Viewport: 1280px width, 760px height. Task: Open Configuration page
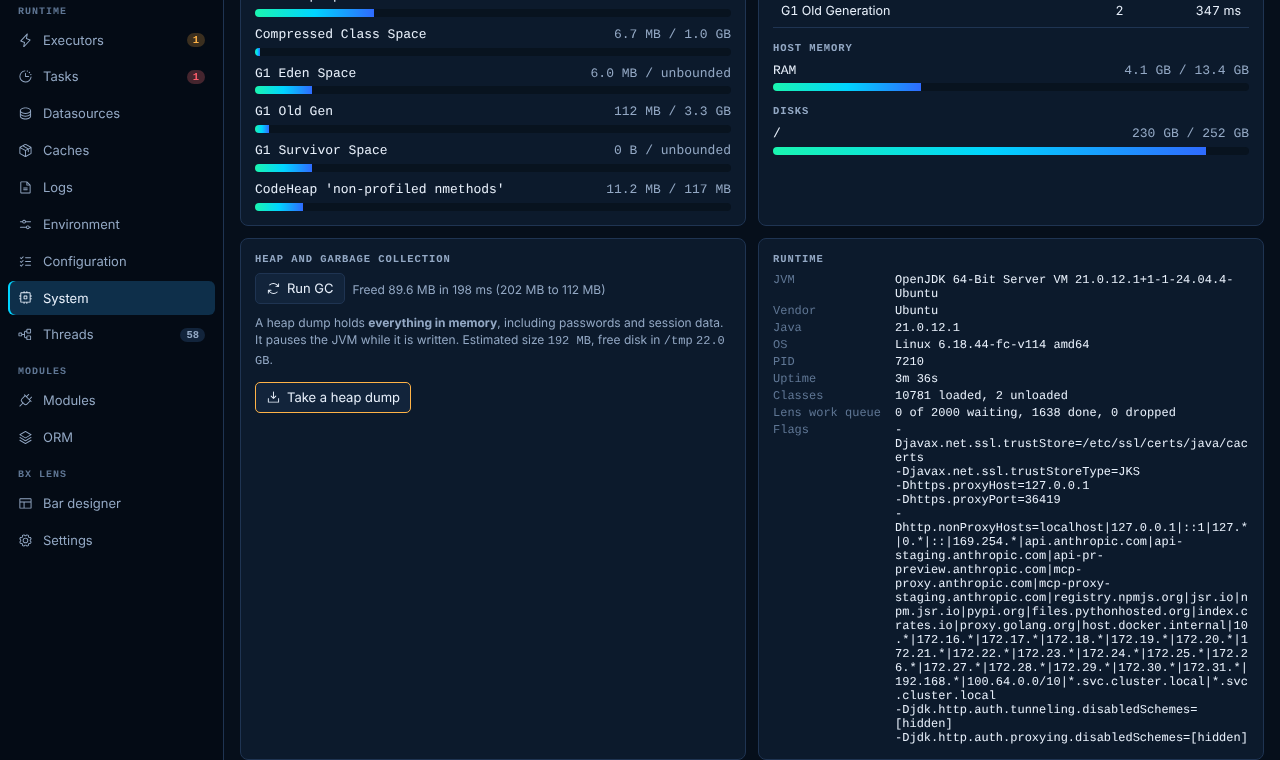pyautogui.click(x=111, y=262)
